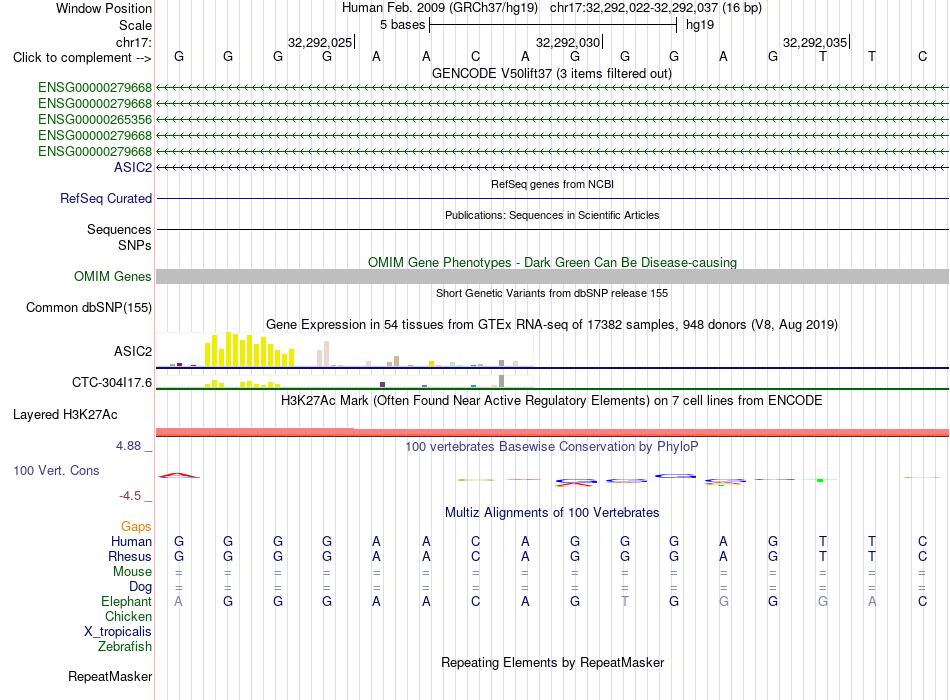Image resolution: width=950 pixels, height=700 pixels.
Task: Click the CTC-304I17.6 expression bar chart
Action: (x=345, y=381)
